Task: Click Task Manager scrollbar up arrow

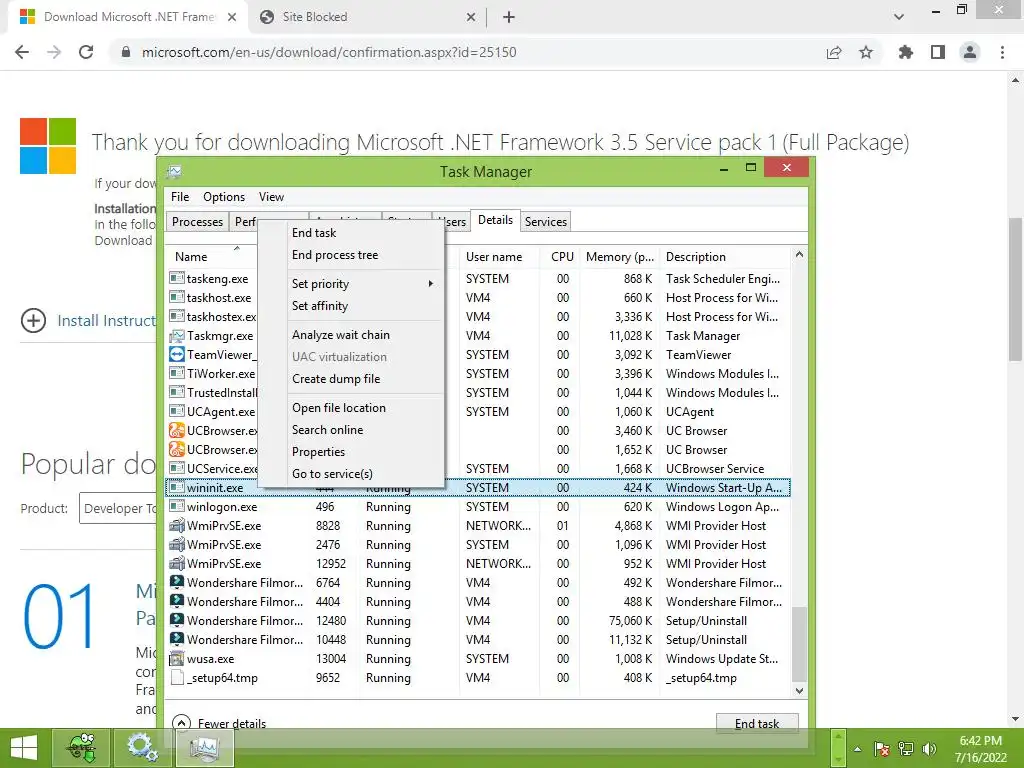Action: point(799,254)
